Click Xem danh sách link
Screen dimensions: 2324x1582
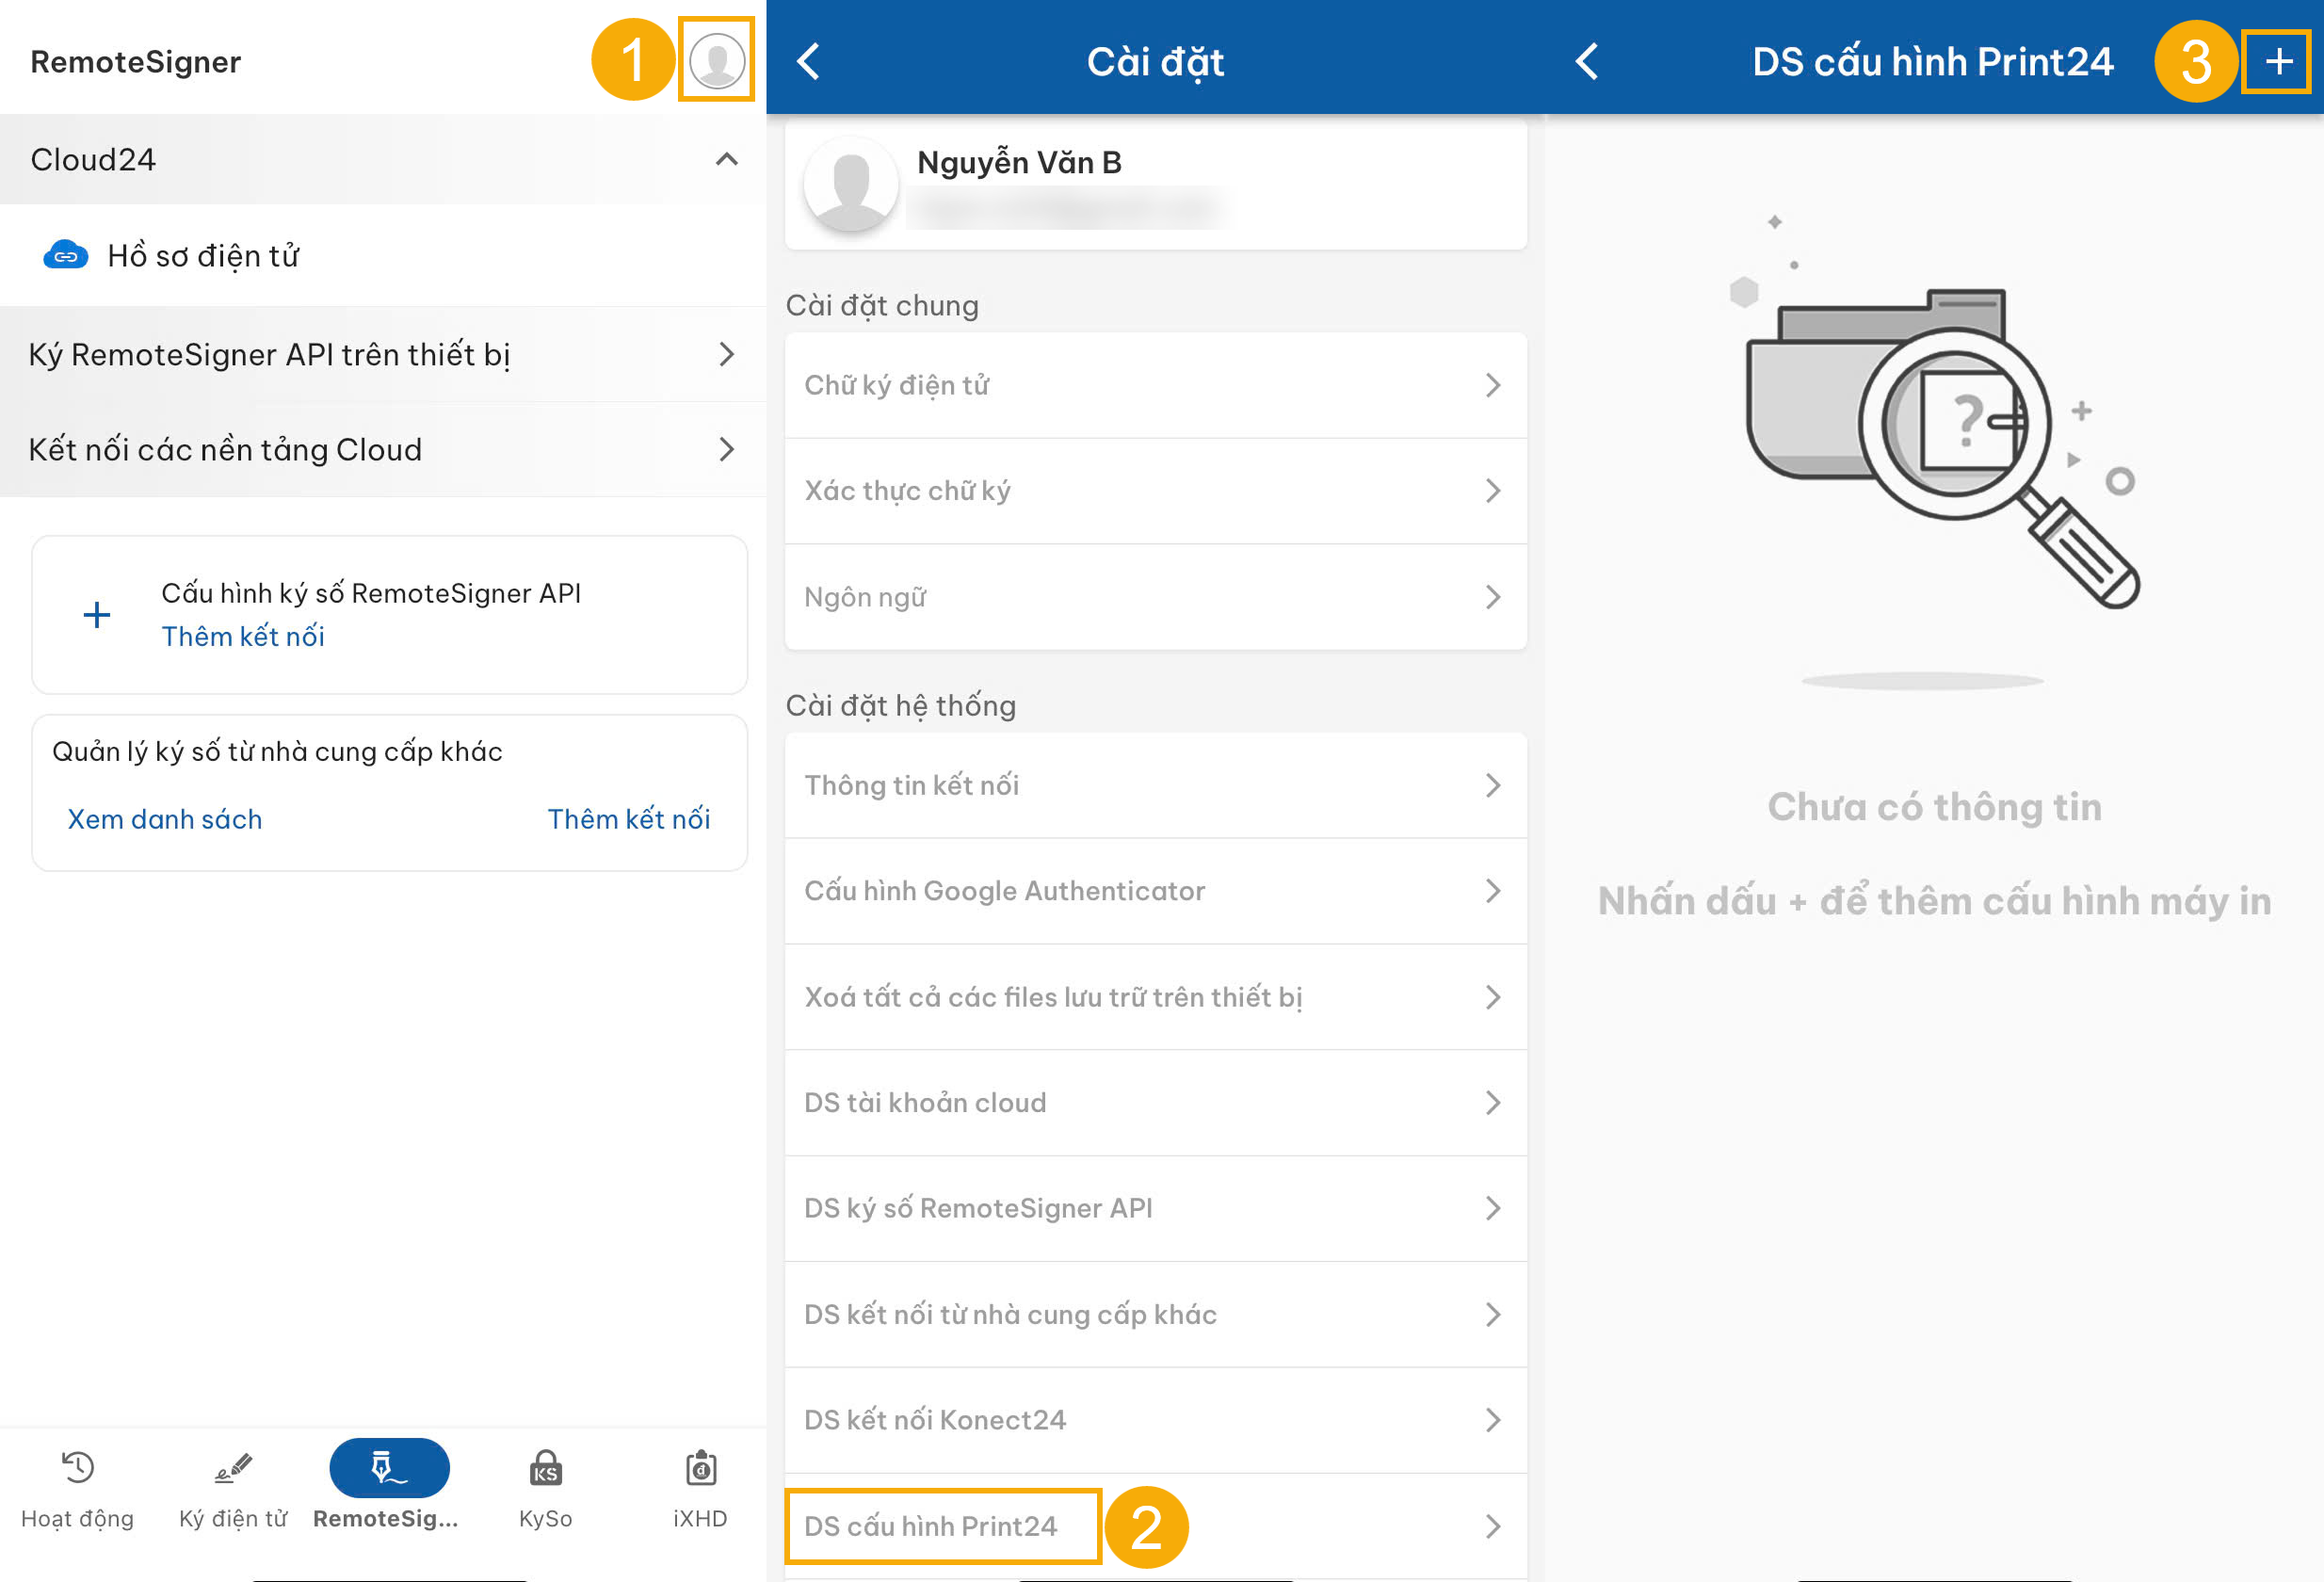(164, 819)
